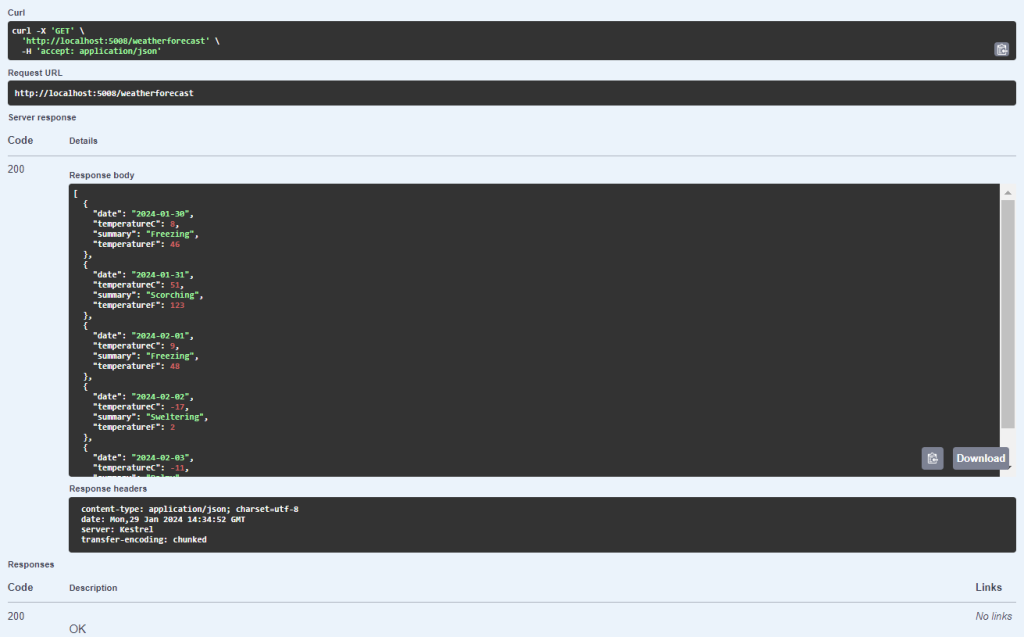Copy the curl command to clipboard
The height and width of the screenshot is (637, 1024).
[1001, 49]
